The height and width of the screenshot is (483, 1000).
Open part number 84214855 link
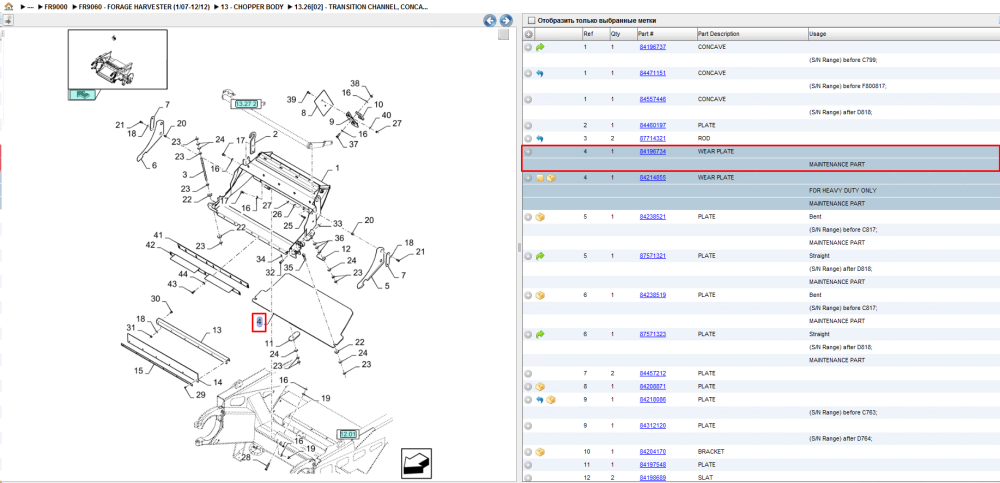[x=652, y=178]
